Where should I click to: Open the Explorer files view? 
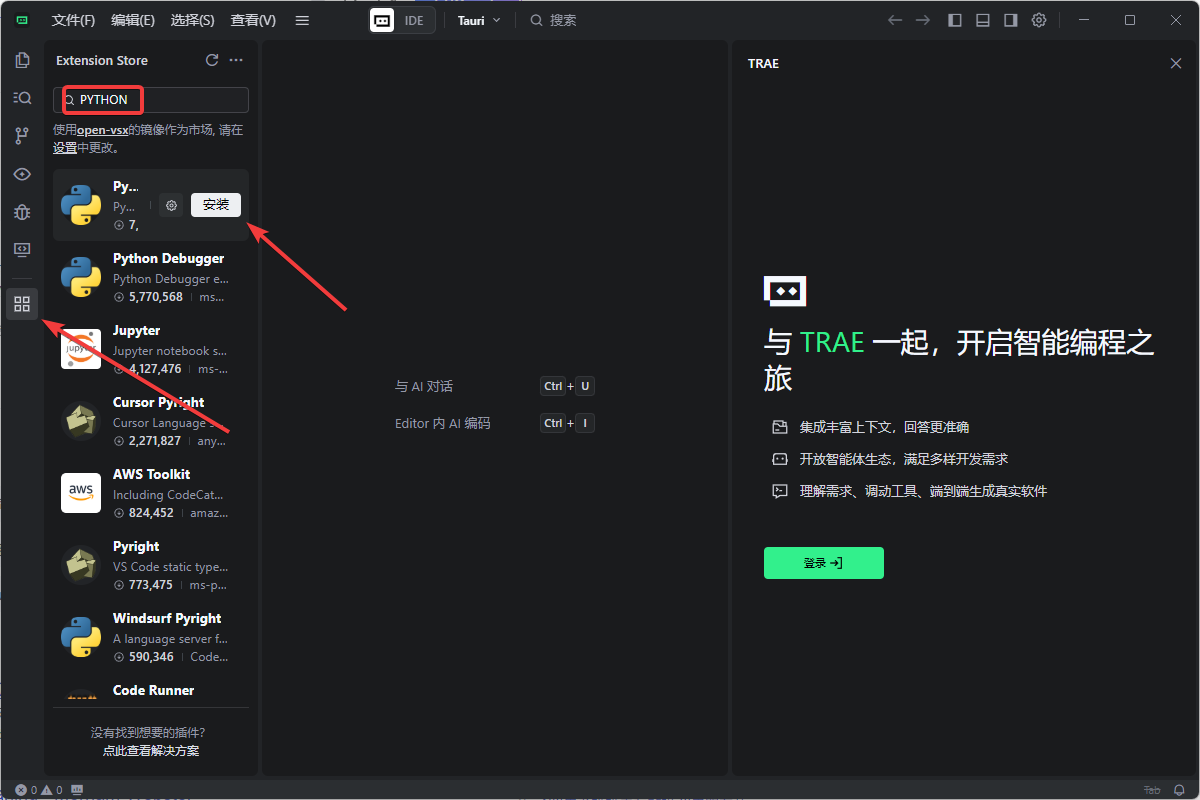pyautogui.click(x=22, y=60)
